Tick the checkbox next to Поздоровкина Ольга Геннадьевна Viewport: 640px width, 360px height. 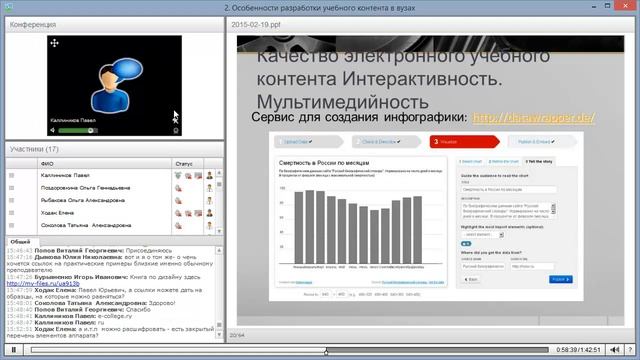[11, 188]
